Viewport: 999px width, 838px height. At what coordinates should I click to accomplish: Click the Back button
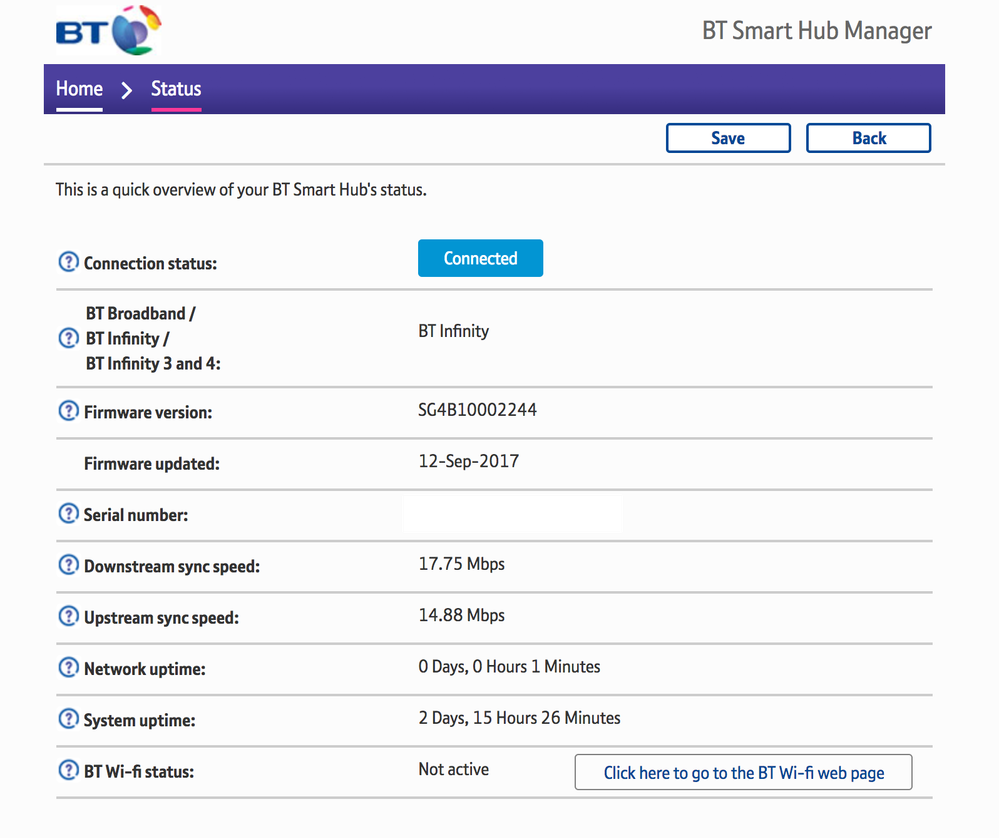click(x=868, y=138)
